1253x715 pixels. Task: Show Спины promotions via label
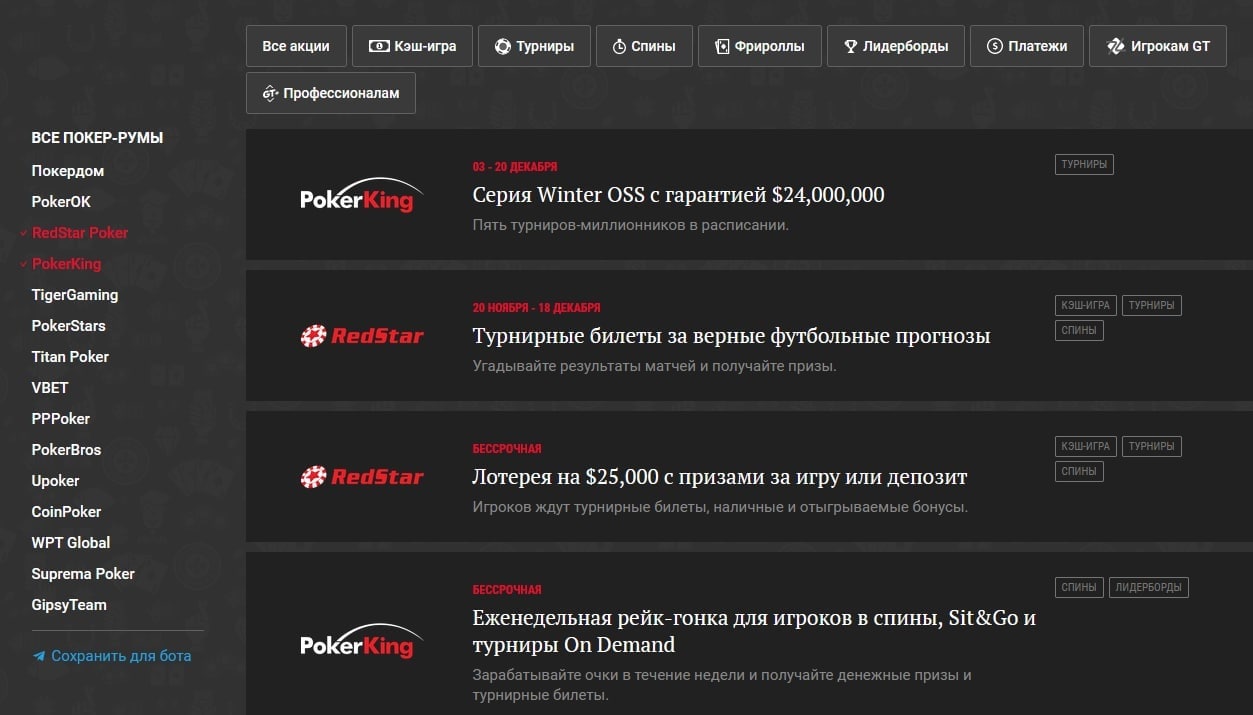pos(653,46)
